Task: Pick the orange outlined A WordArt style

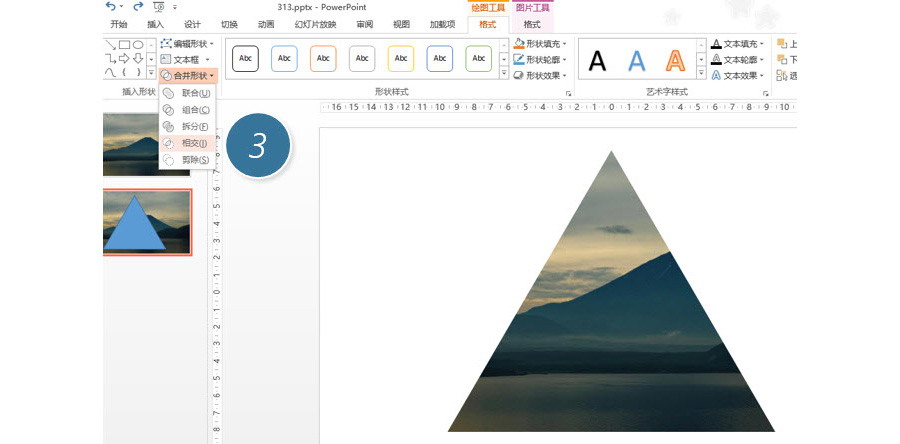Action: coord(677,62)
